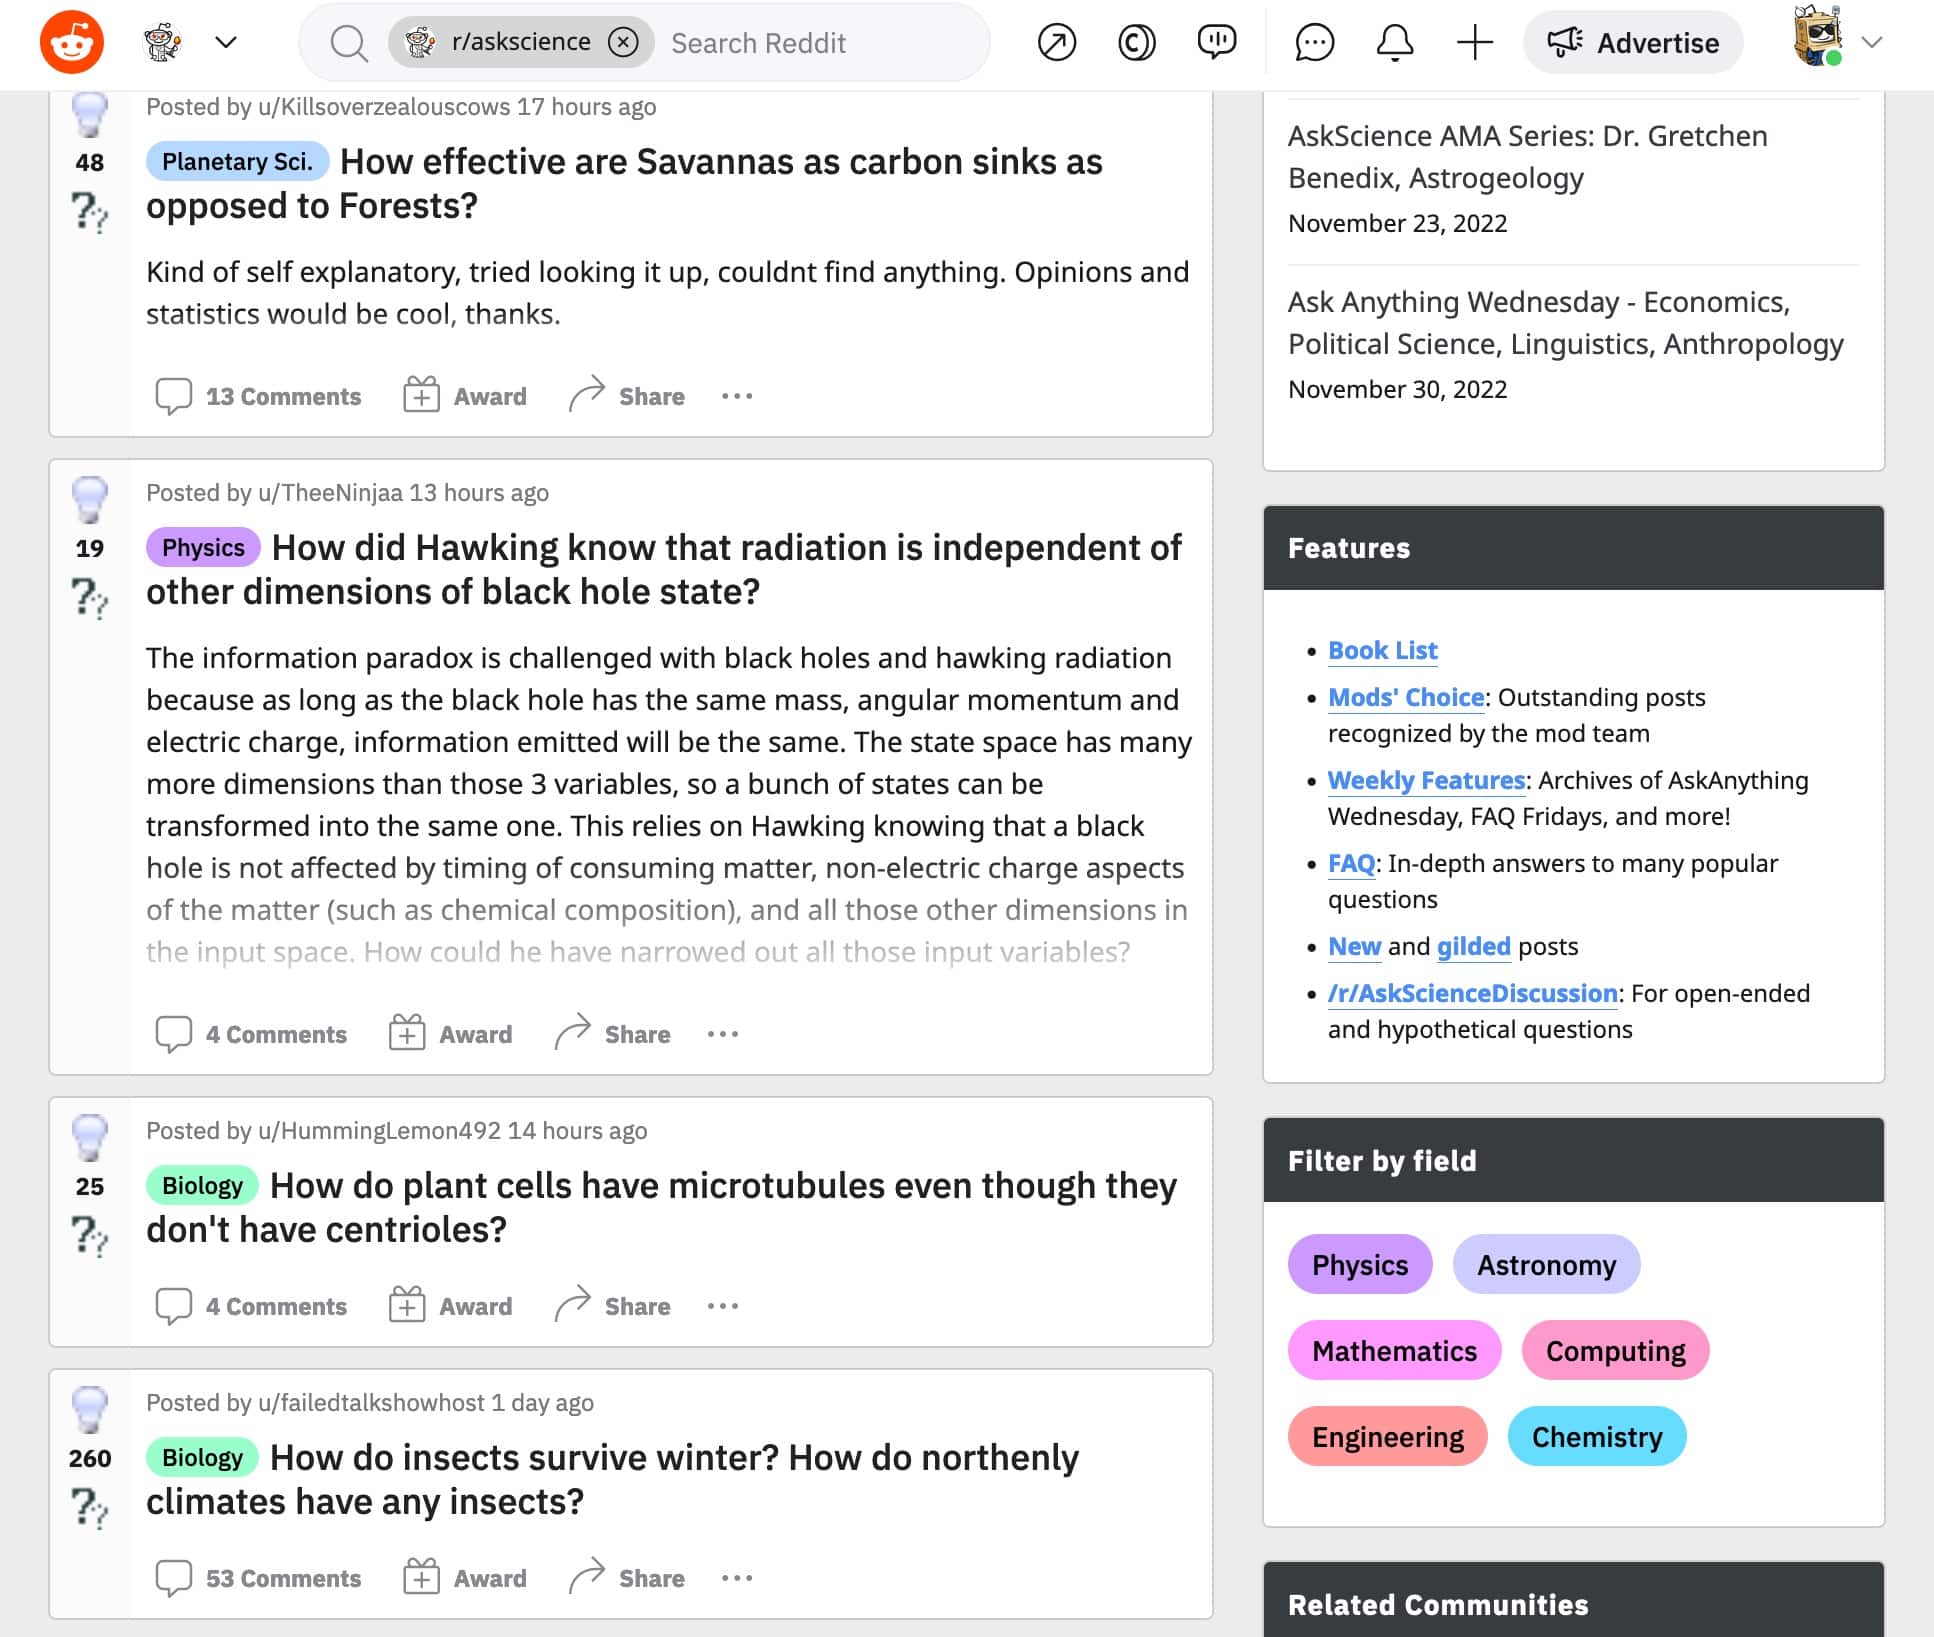Open the Book List link
The height and width of the screenshot is (1637, 1934).
1380,648
